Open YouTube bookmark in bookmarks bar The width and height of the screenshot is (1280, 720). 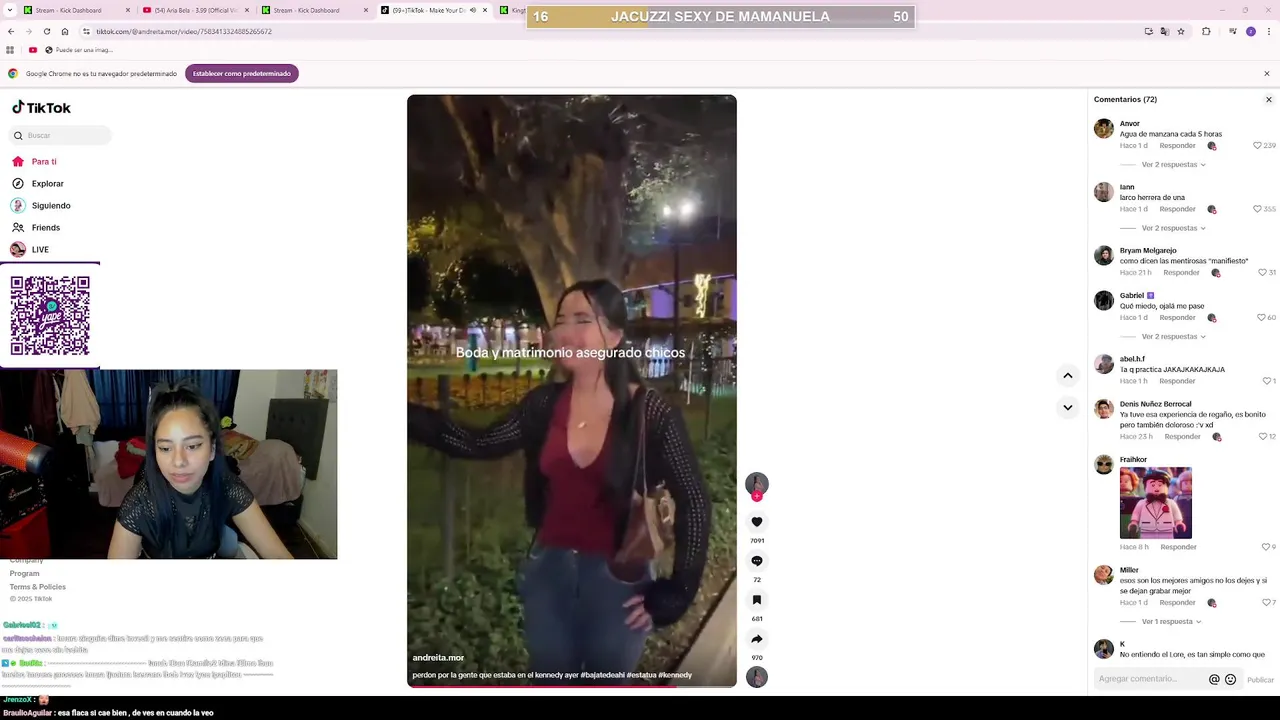(x=33, y=50)
